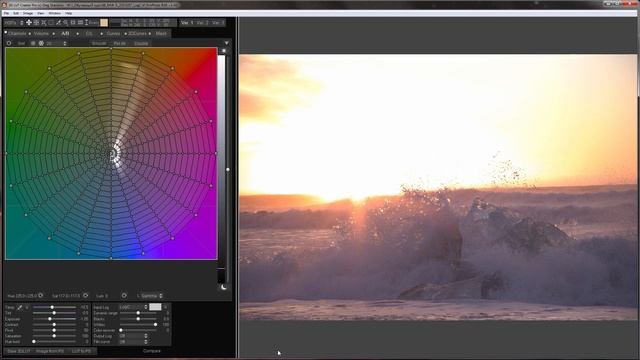Toggle the dot before A/B tab

point(53,33)
